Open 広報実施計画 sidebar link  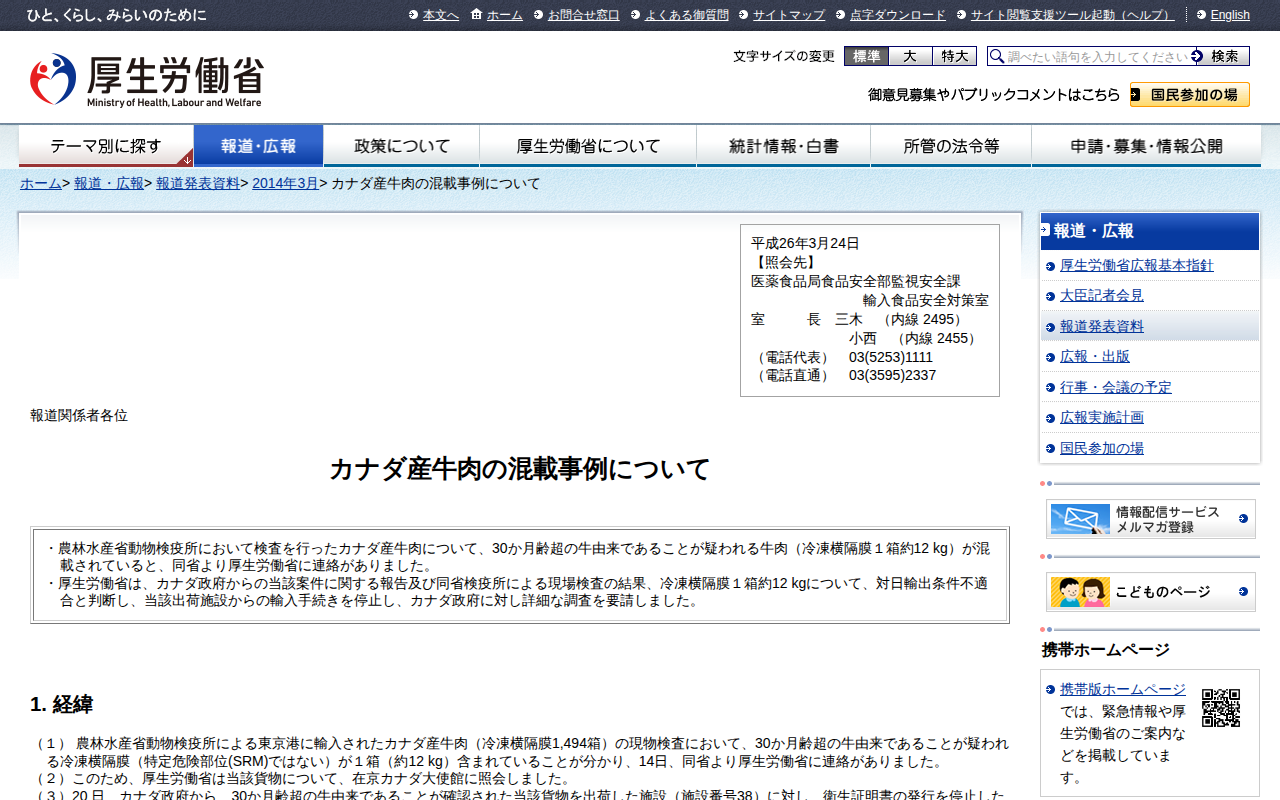point(1102,417)
